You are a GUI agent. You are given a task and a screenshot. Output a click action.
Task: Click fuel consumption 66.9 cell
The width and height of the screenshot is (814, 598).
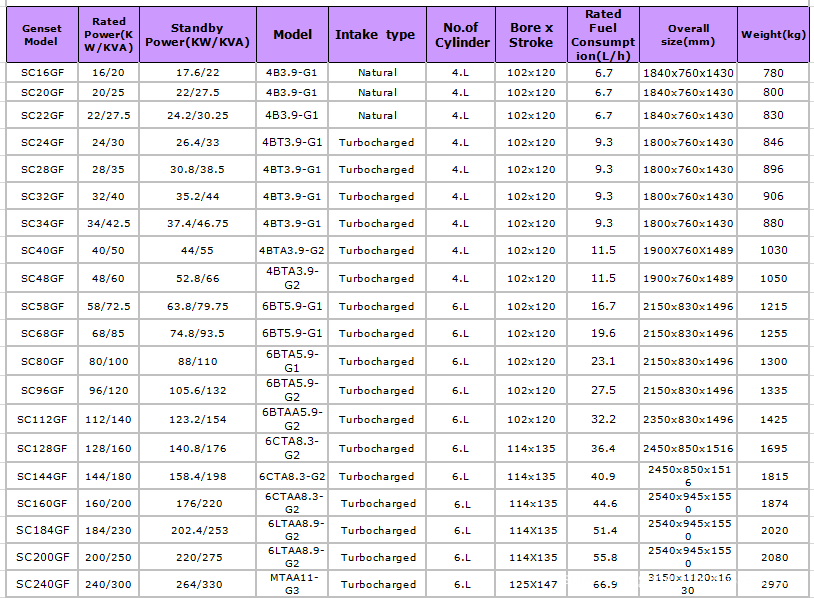click(605, 585)
